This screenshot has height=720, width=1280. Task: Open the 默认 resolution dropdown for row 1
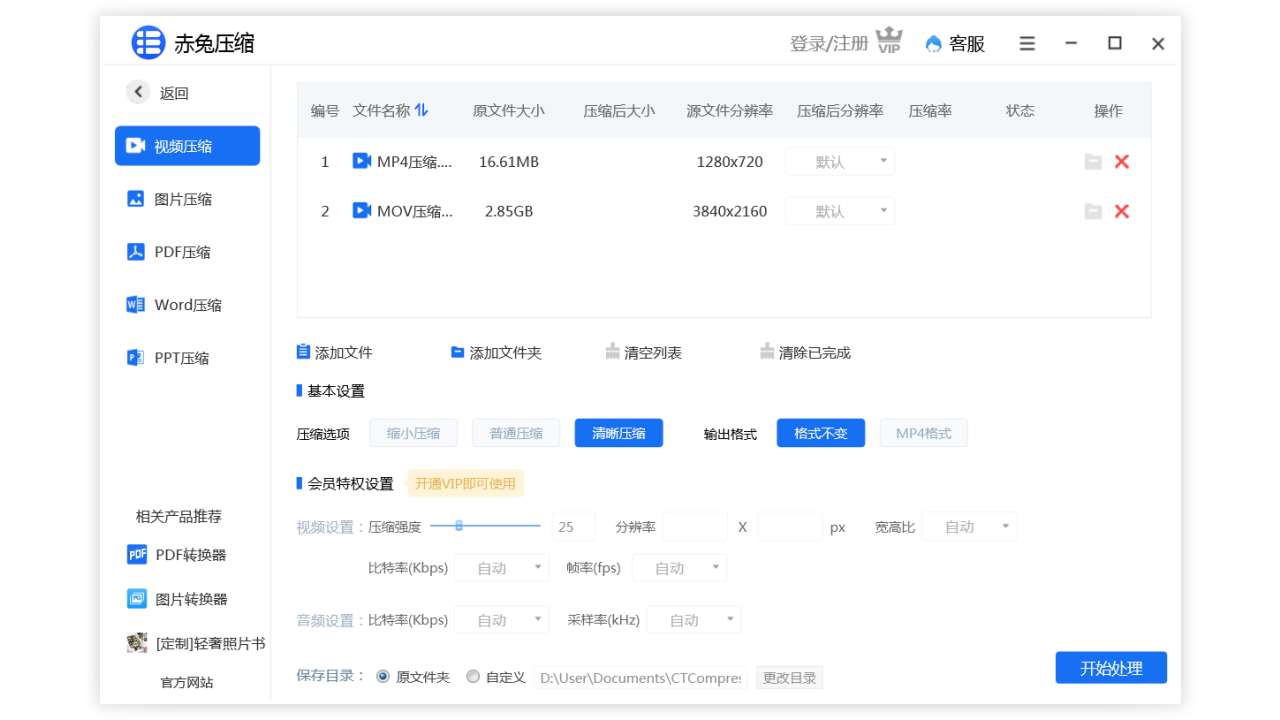(x=840, y=161)
